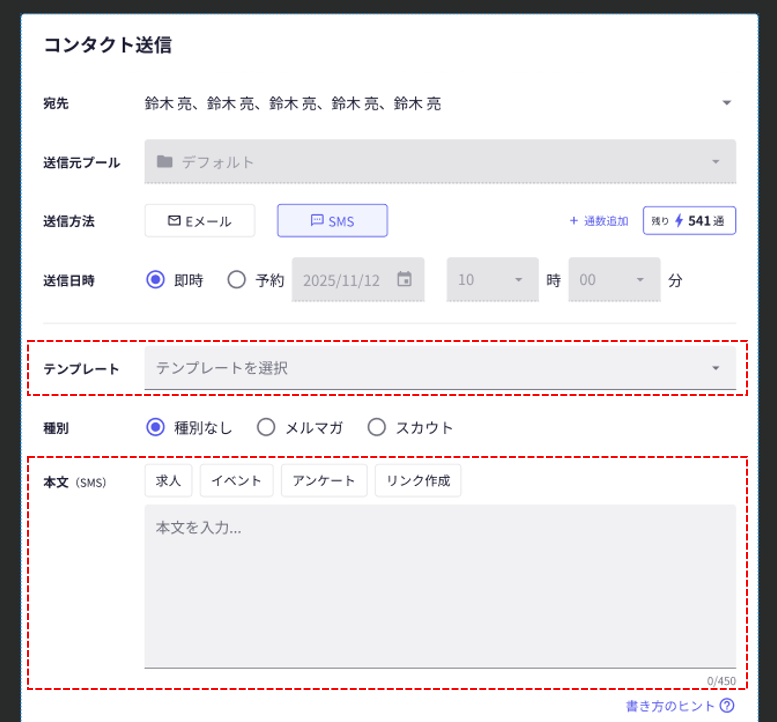Image resolution: width=777 pixels, height=722 pixels.
Task: Click the イベント insert button
Action: pyautogui.click(x=237, y=480)
